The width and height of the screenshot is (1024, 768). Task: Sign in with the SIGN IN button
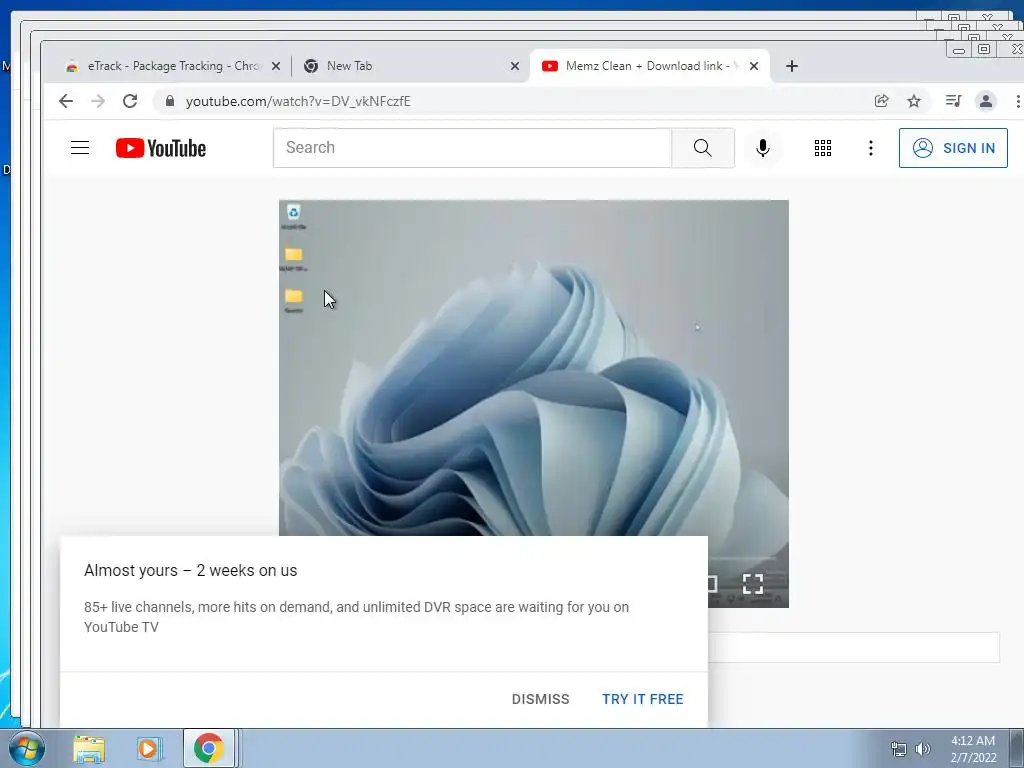953,148
